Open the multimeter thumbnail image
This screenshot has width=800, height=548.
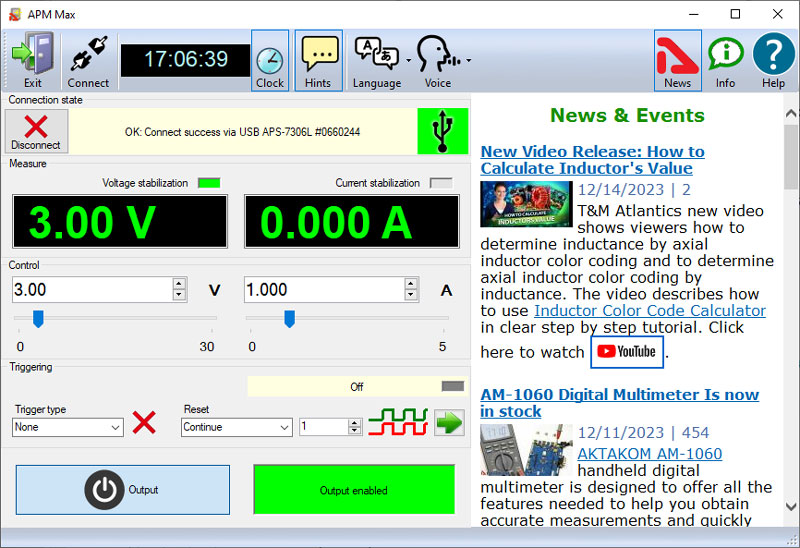coord(526,450)
